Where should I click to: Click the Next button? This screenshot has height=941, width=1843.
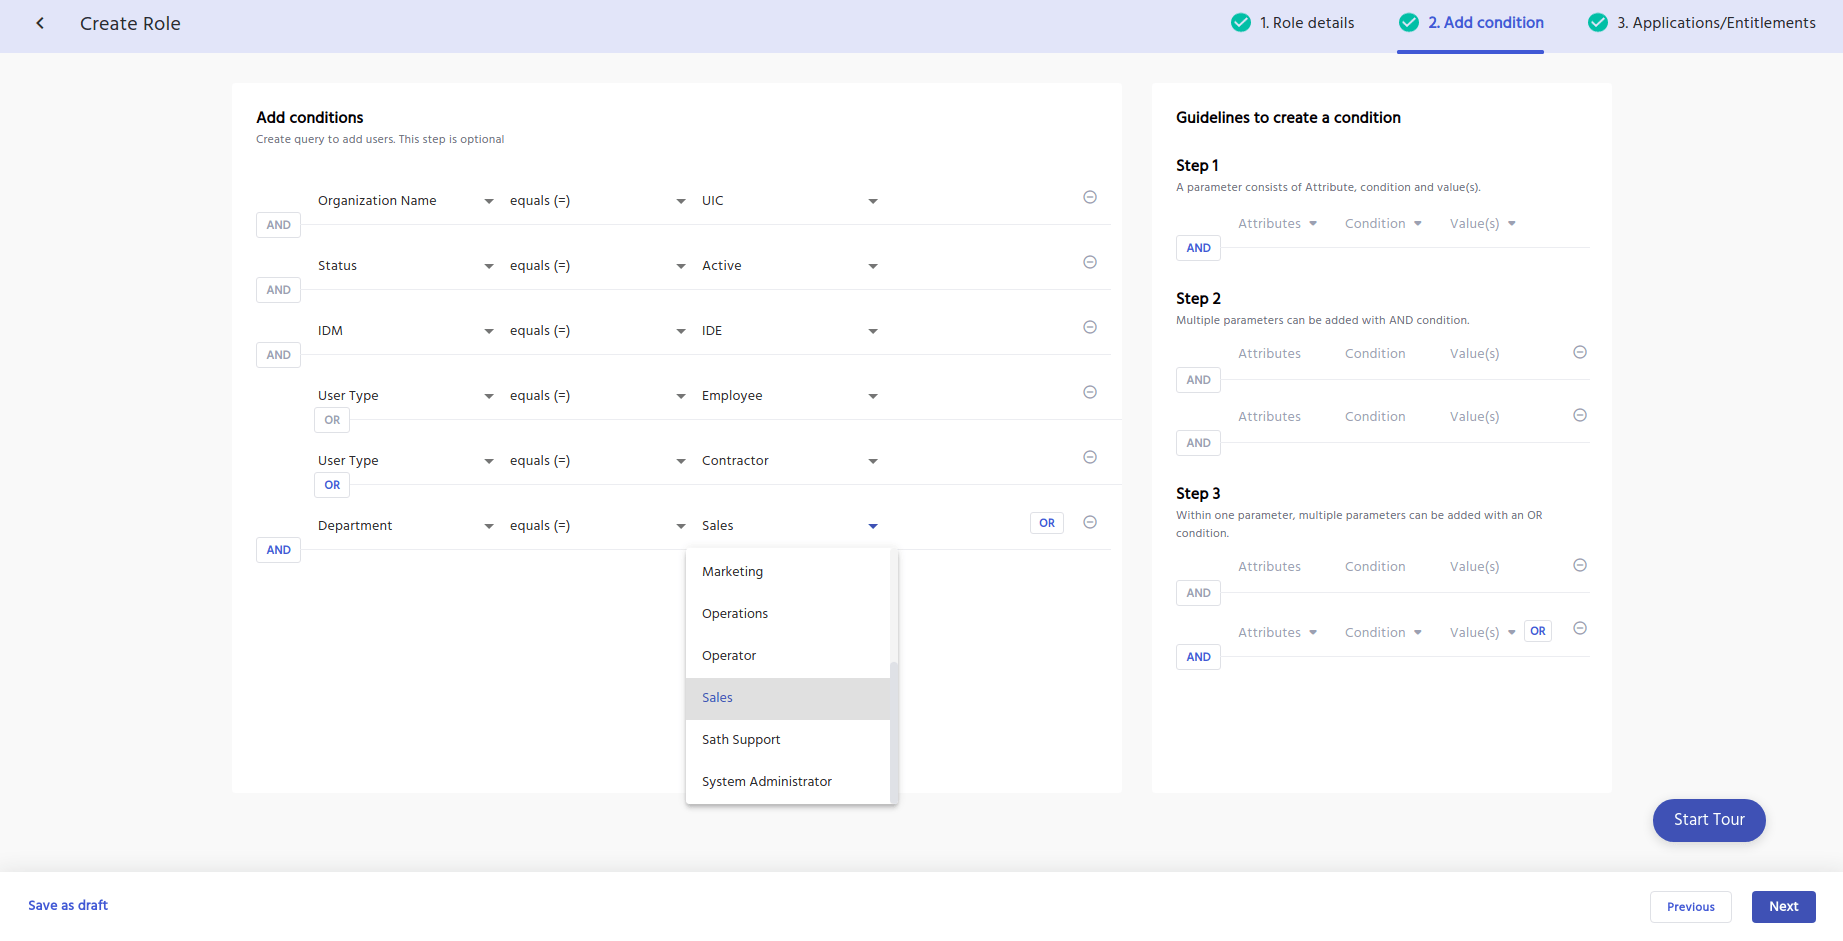click(x=1783, y=906)
